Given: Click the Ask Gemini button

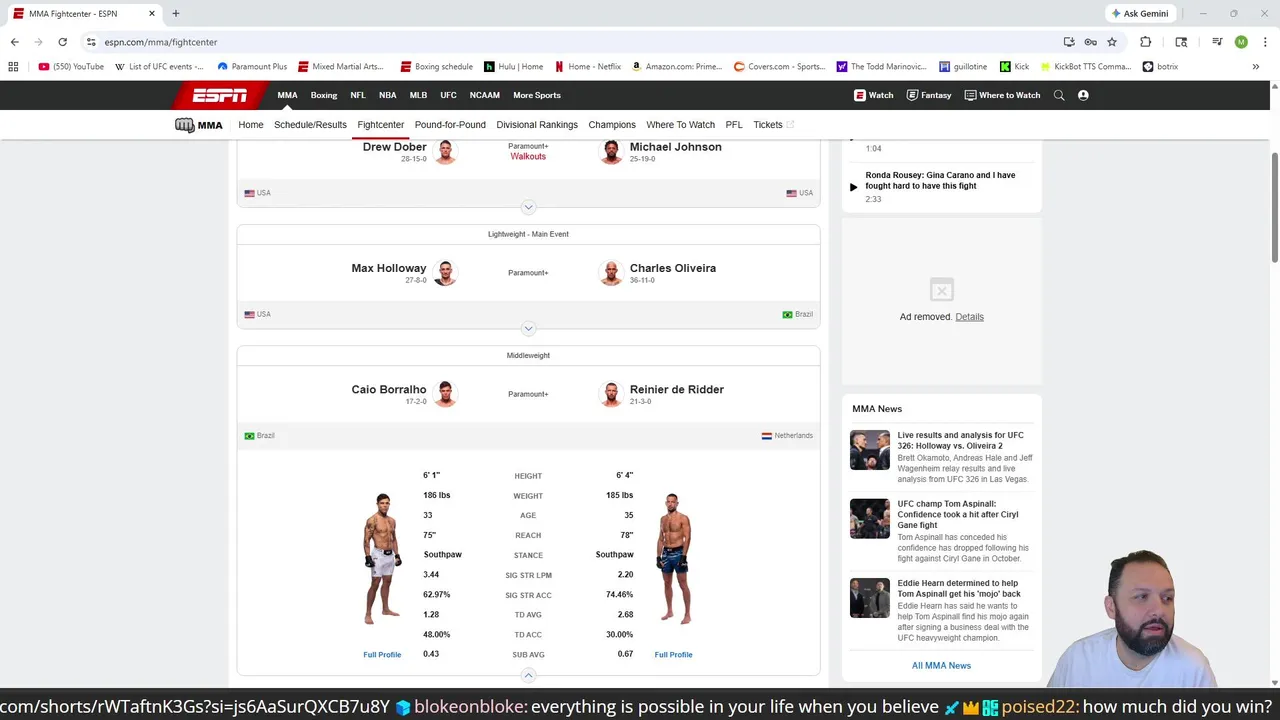Looking at the screenshot, I should [1140, 14].
